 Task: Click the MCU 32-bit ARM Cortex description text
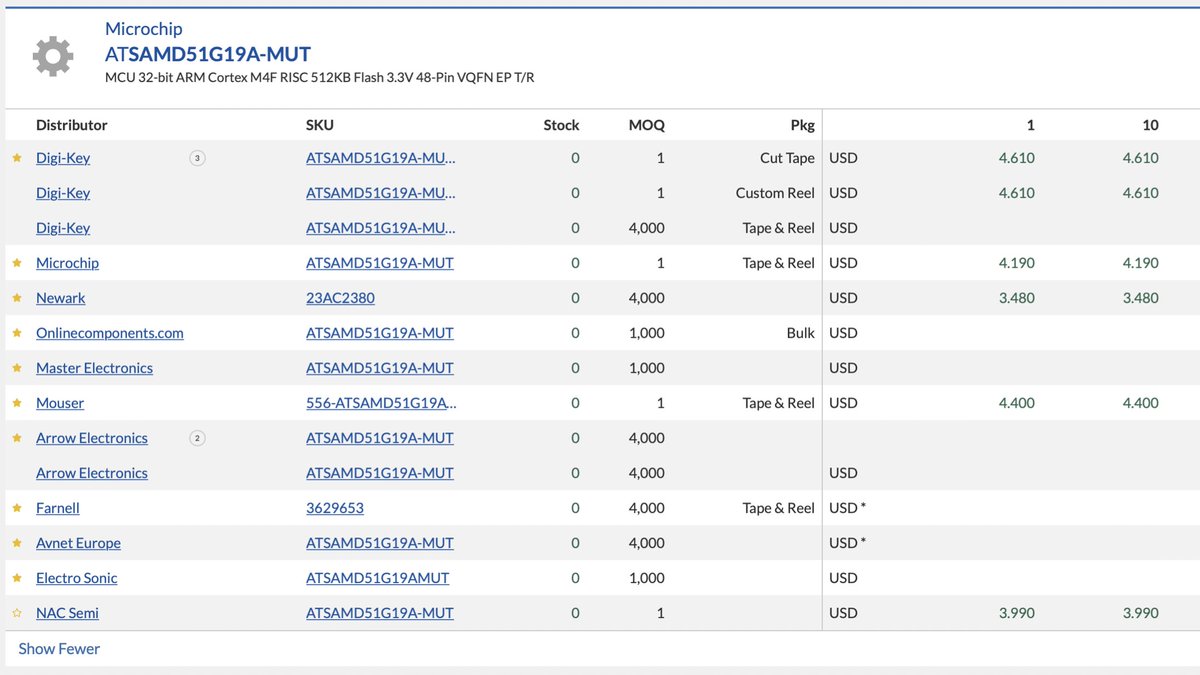320,77
